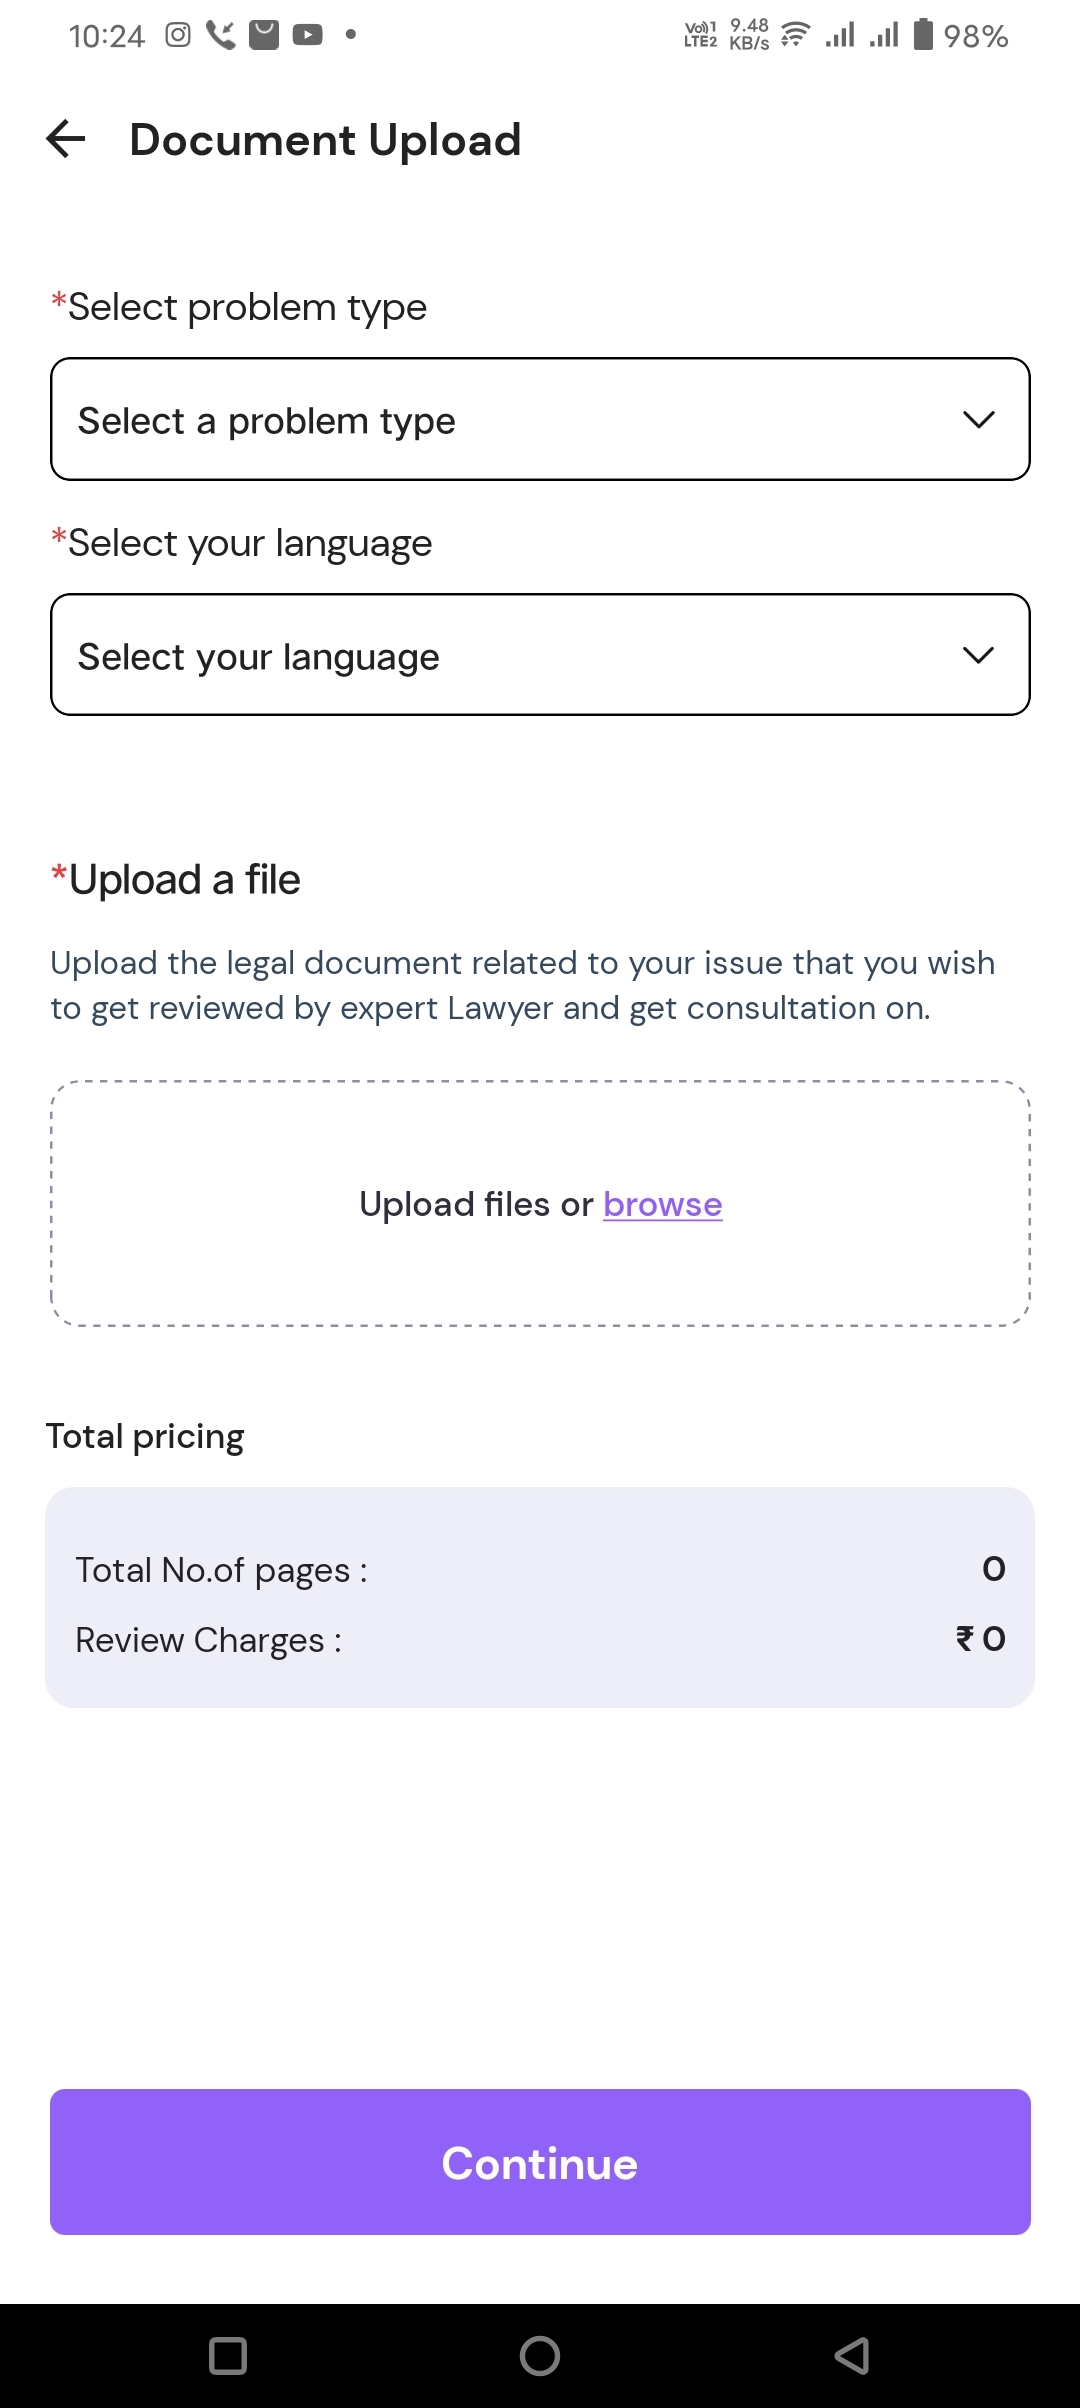This screenshot has height=2408, width=1080.
Task: Tap the Wi-Fi status icon
Action: click(795, 35)
